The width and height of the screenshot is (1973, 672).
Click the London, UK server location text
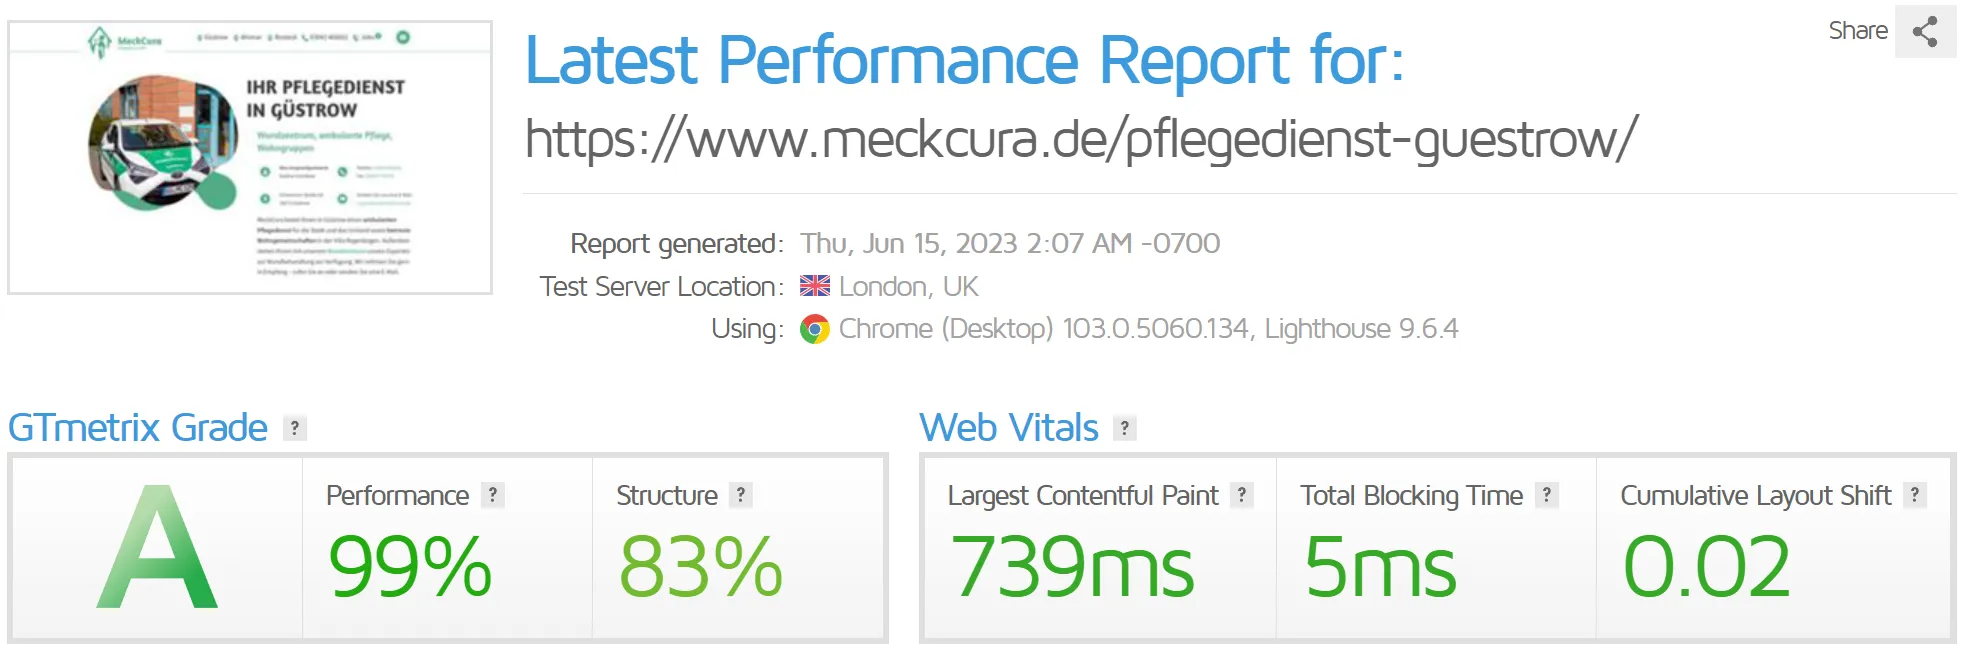point(908,287)
